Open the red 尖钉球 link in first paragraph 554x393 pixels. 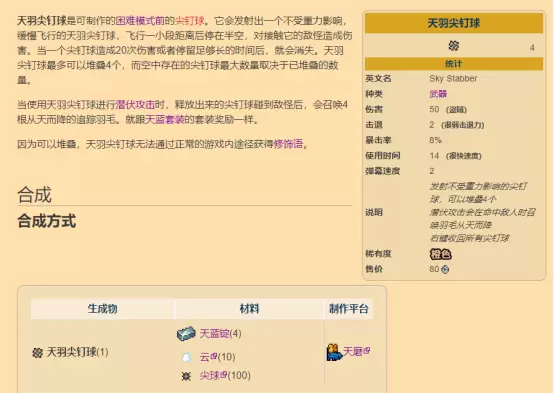click(190, 21)
